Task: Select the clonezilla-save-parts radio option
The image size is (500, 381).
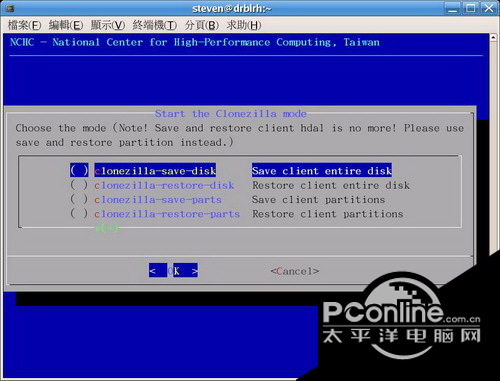Action: pos(79,199)
